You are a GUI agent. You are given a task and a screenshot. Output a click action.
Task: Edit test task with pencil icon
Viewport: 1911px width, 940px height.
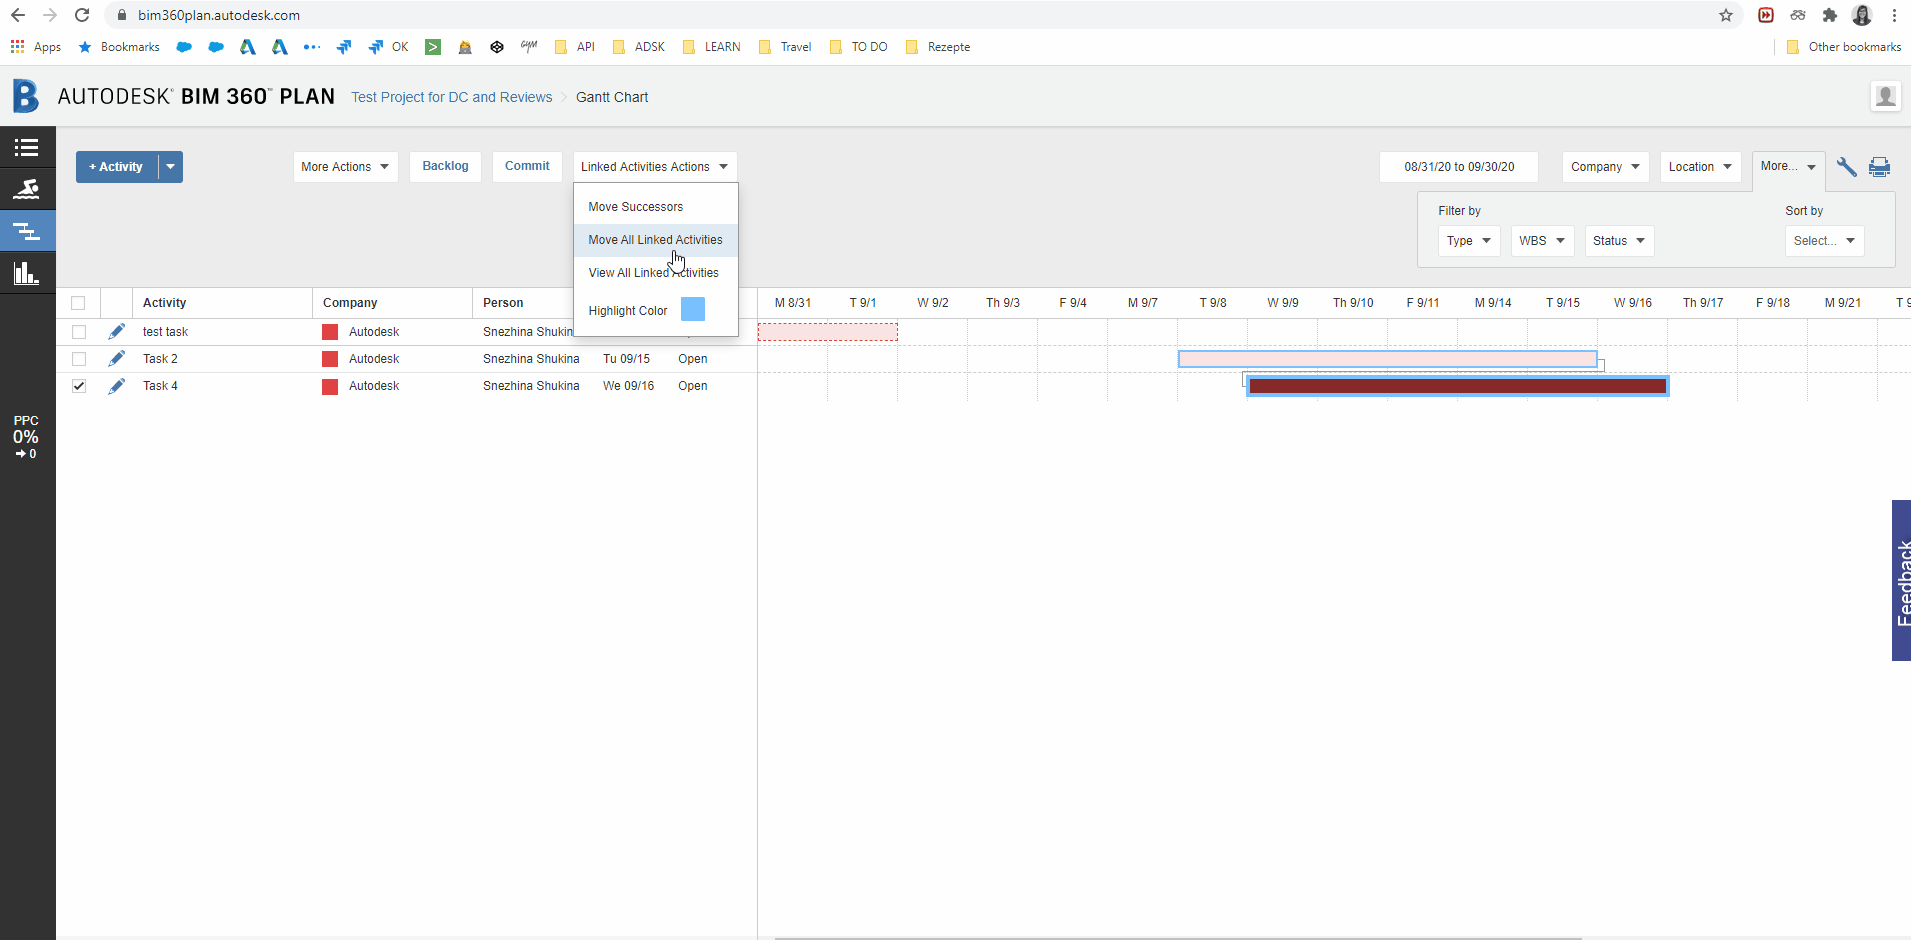pyautogui.click(x=117, y=331)
